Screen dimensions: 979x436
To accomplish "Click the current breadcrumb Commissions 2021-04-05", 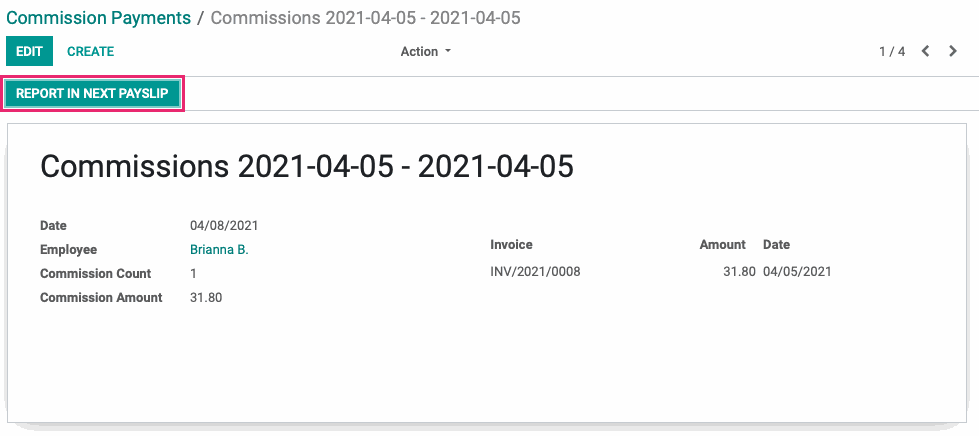I will point(365,17).
